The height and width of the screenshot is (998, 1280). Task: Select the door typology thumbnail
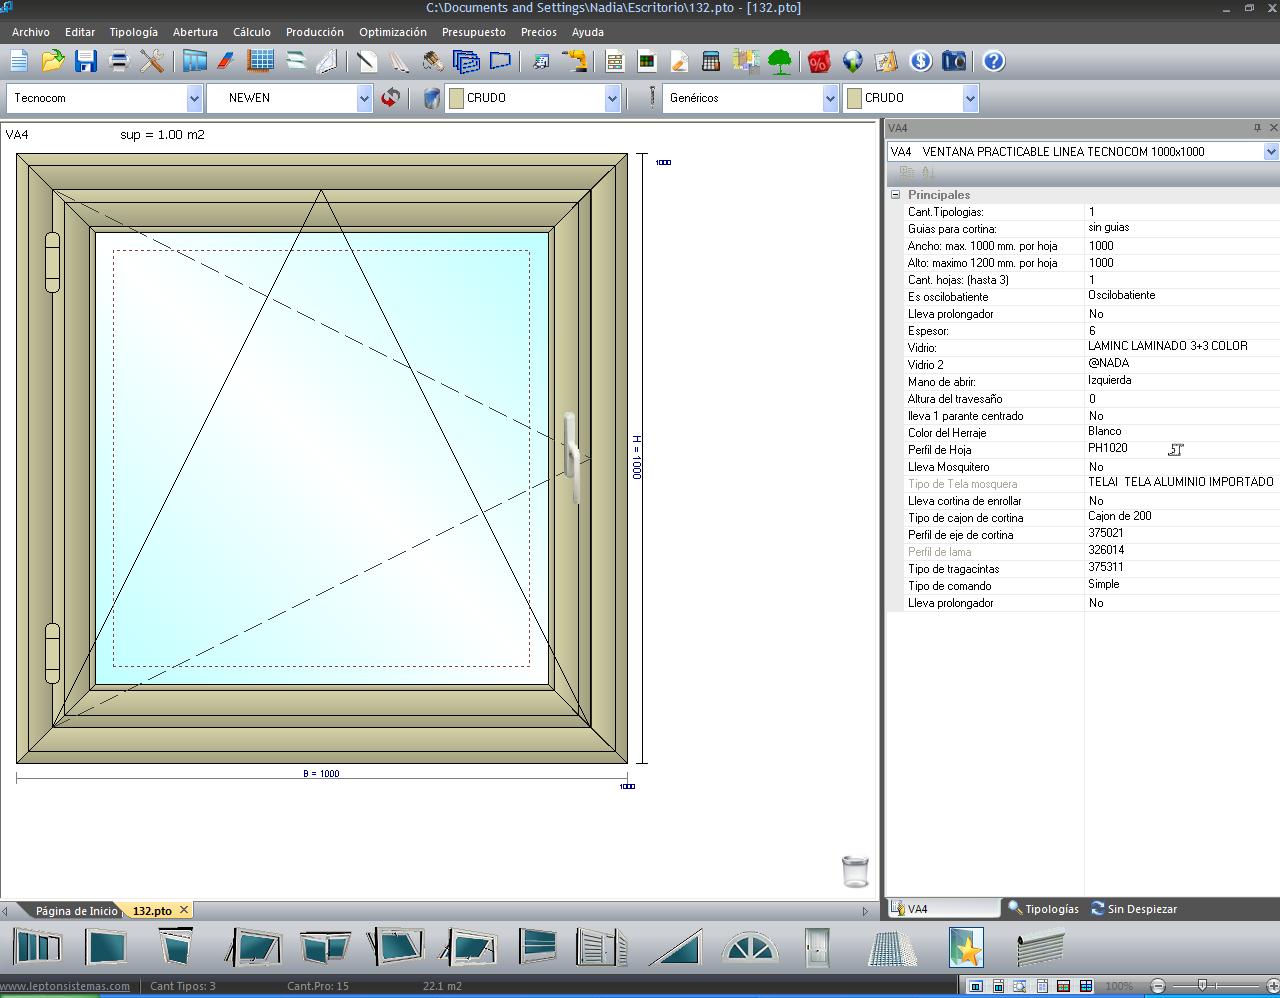[x=817, y=947]
